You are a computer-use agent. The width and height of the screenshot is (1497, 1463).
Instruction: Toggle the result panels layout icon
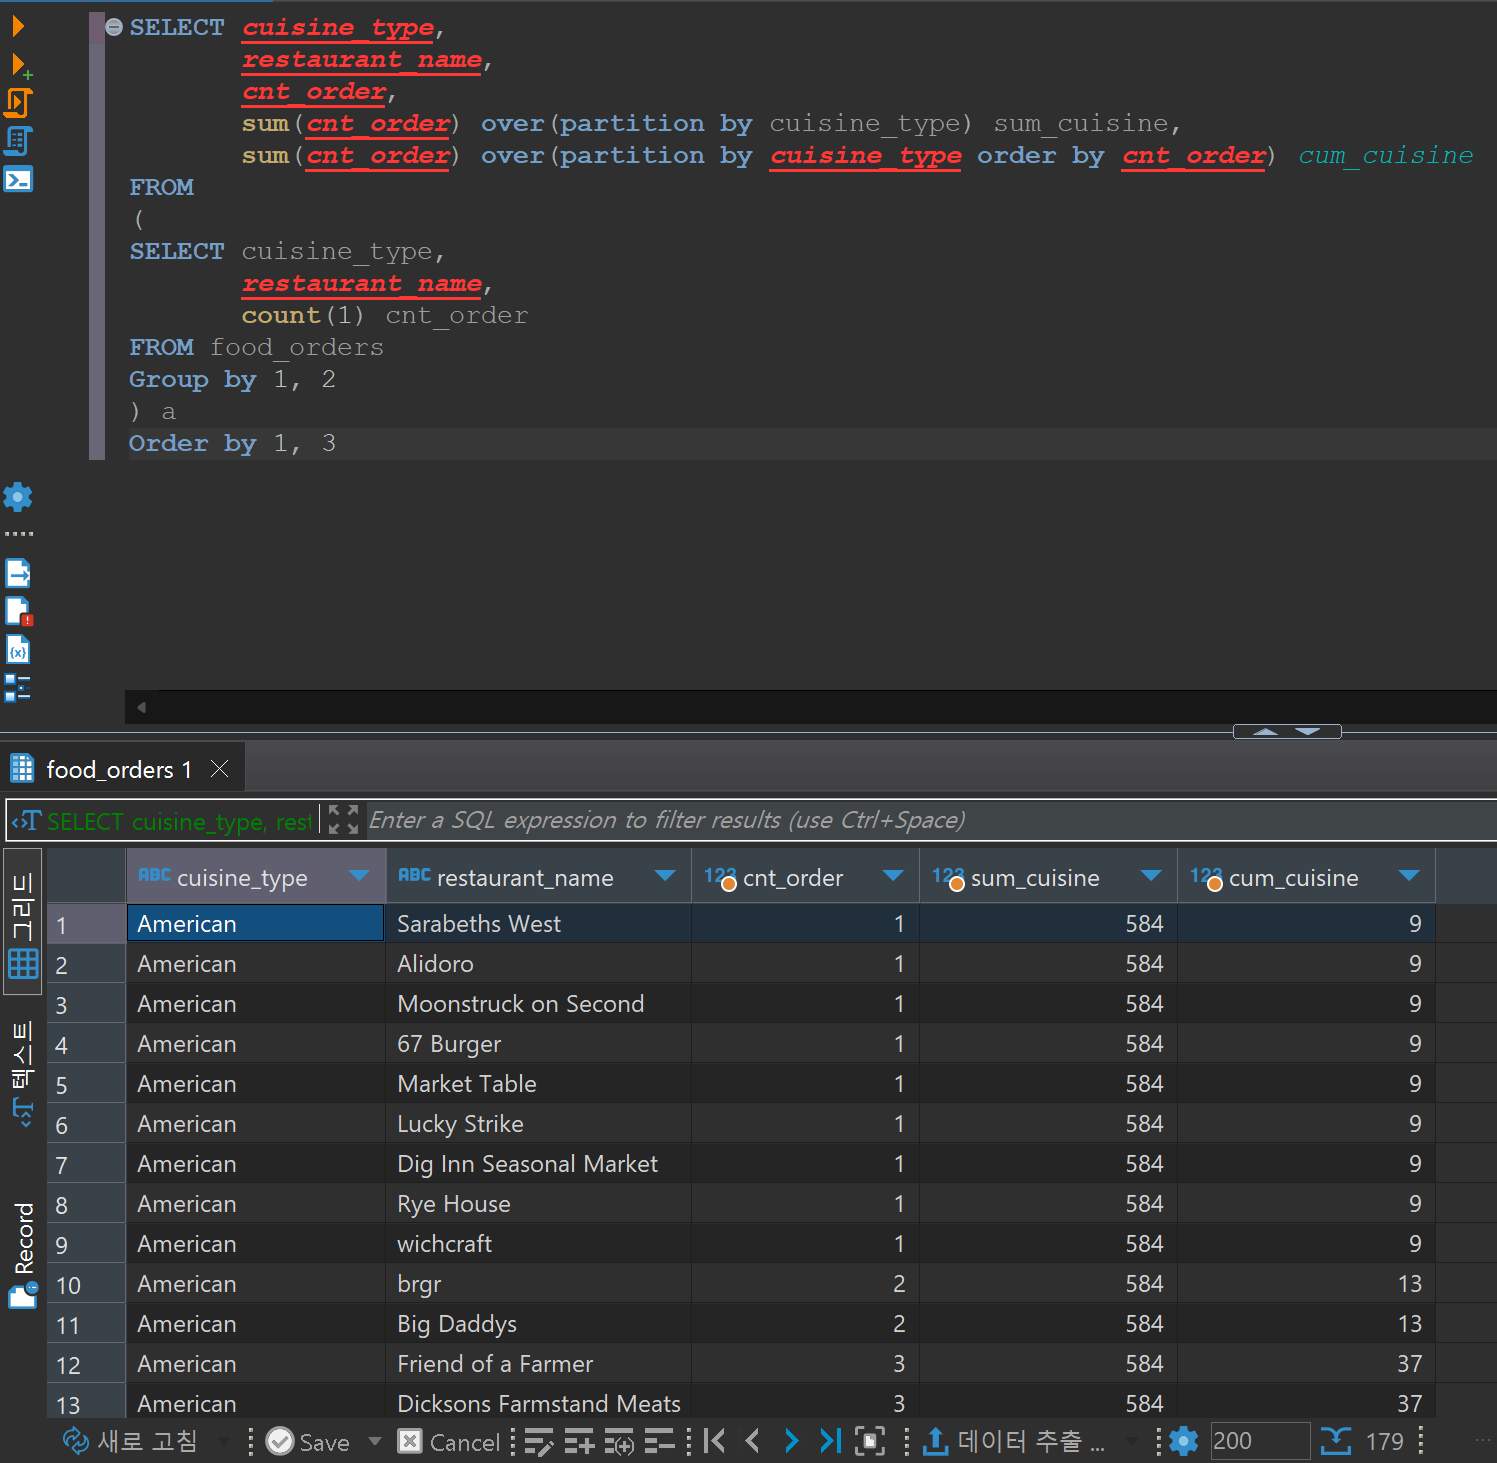tap(18, 688)
